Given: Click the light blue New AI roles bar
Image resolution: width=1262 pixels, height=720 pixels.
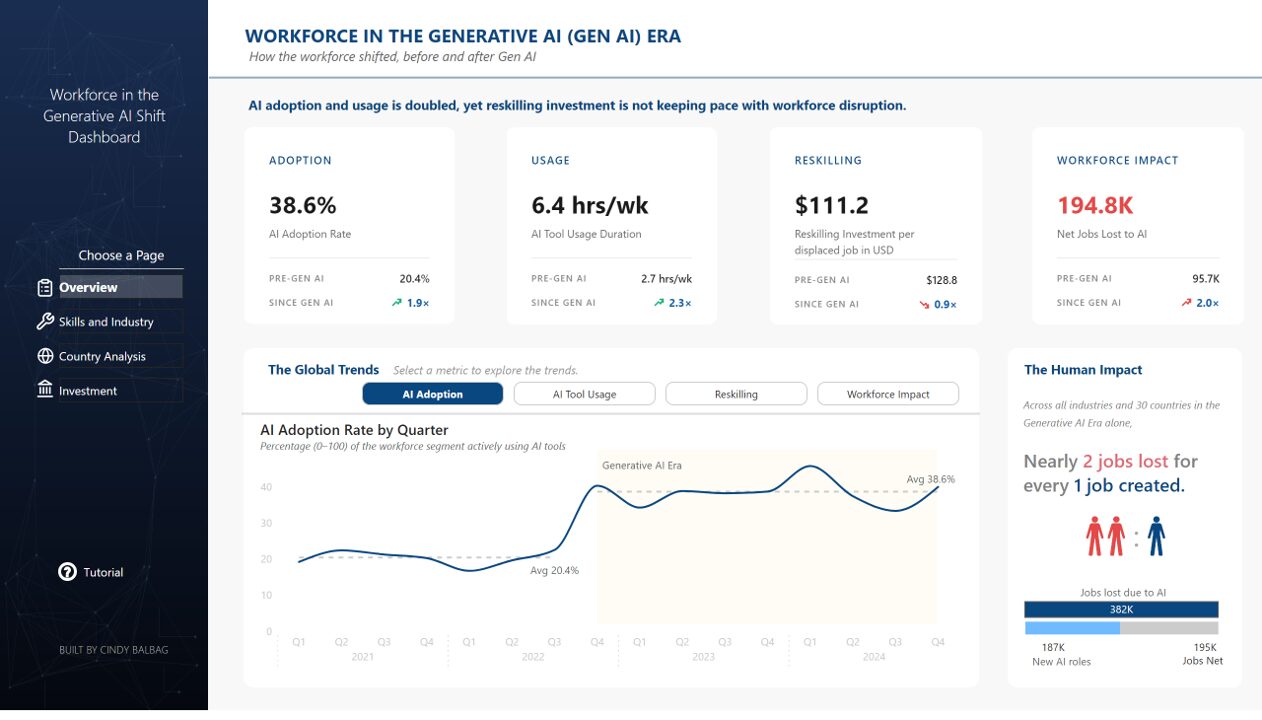Looking at the screenshot, I should point(1072,628).
